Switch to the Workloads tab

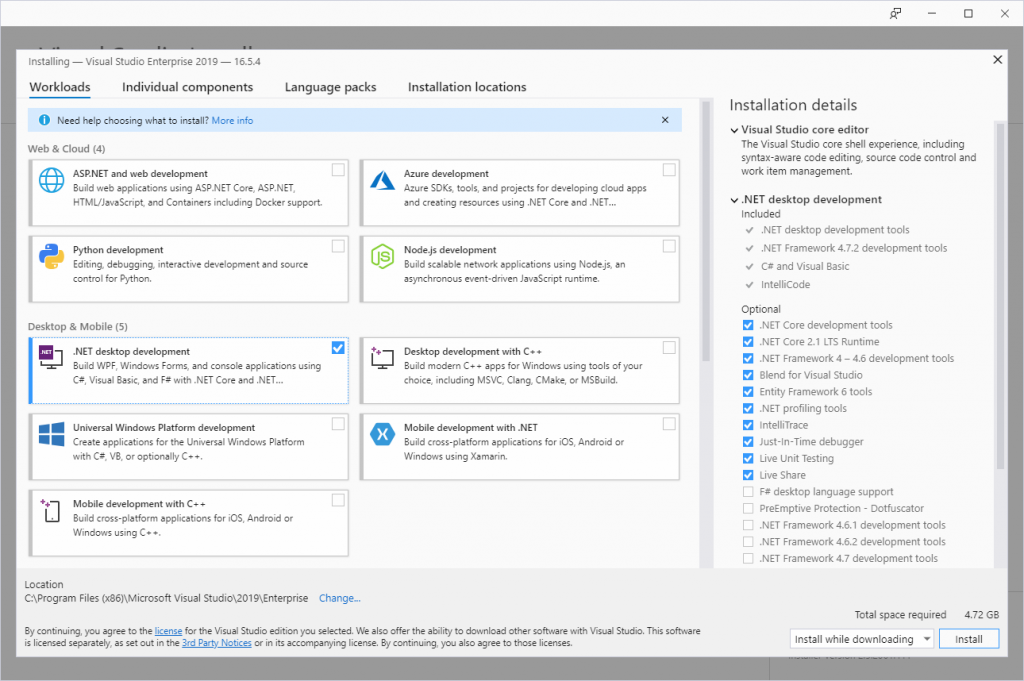60,87
